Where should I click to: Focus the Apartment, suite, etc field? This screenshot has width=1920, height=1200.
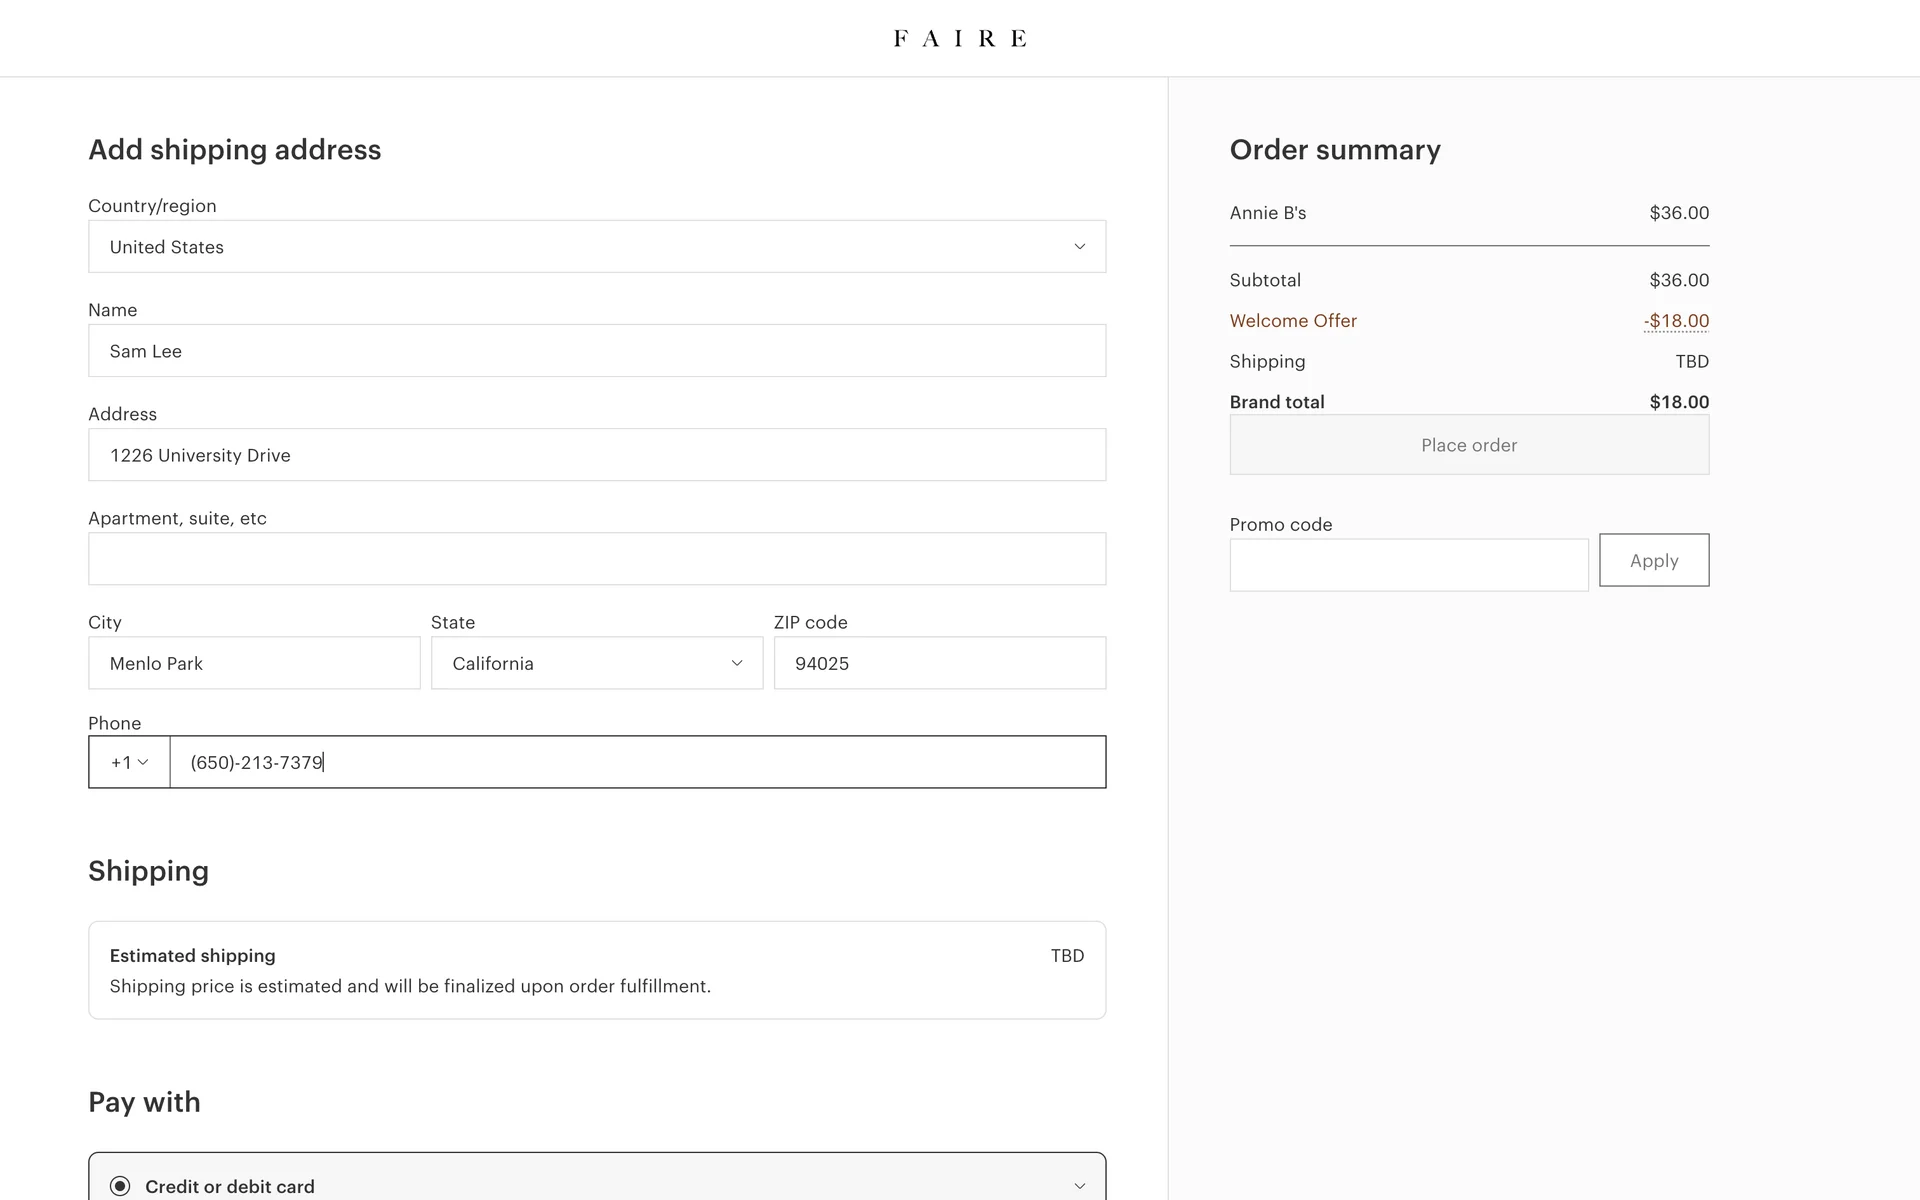(x=596, y=559)
